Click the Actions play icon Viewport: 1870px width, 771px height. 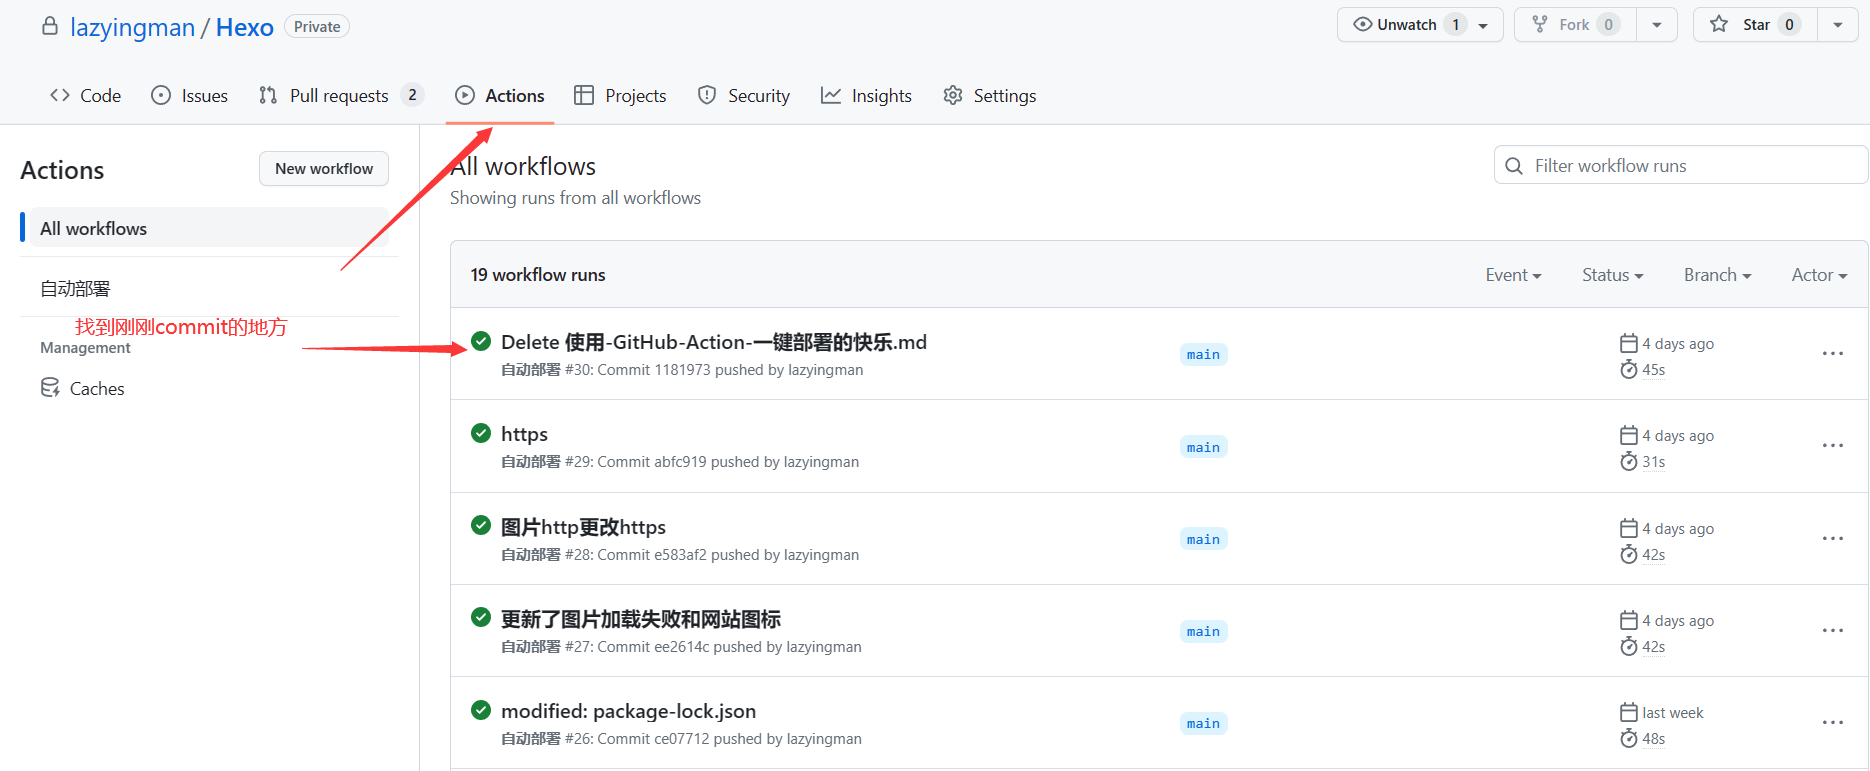(465, 95)
